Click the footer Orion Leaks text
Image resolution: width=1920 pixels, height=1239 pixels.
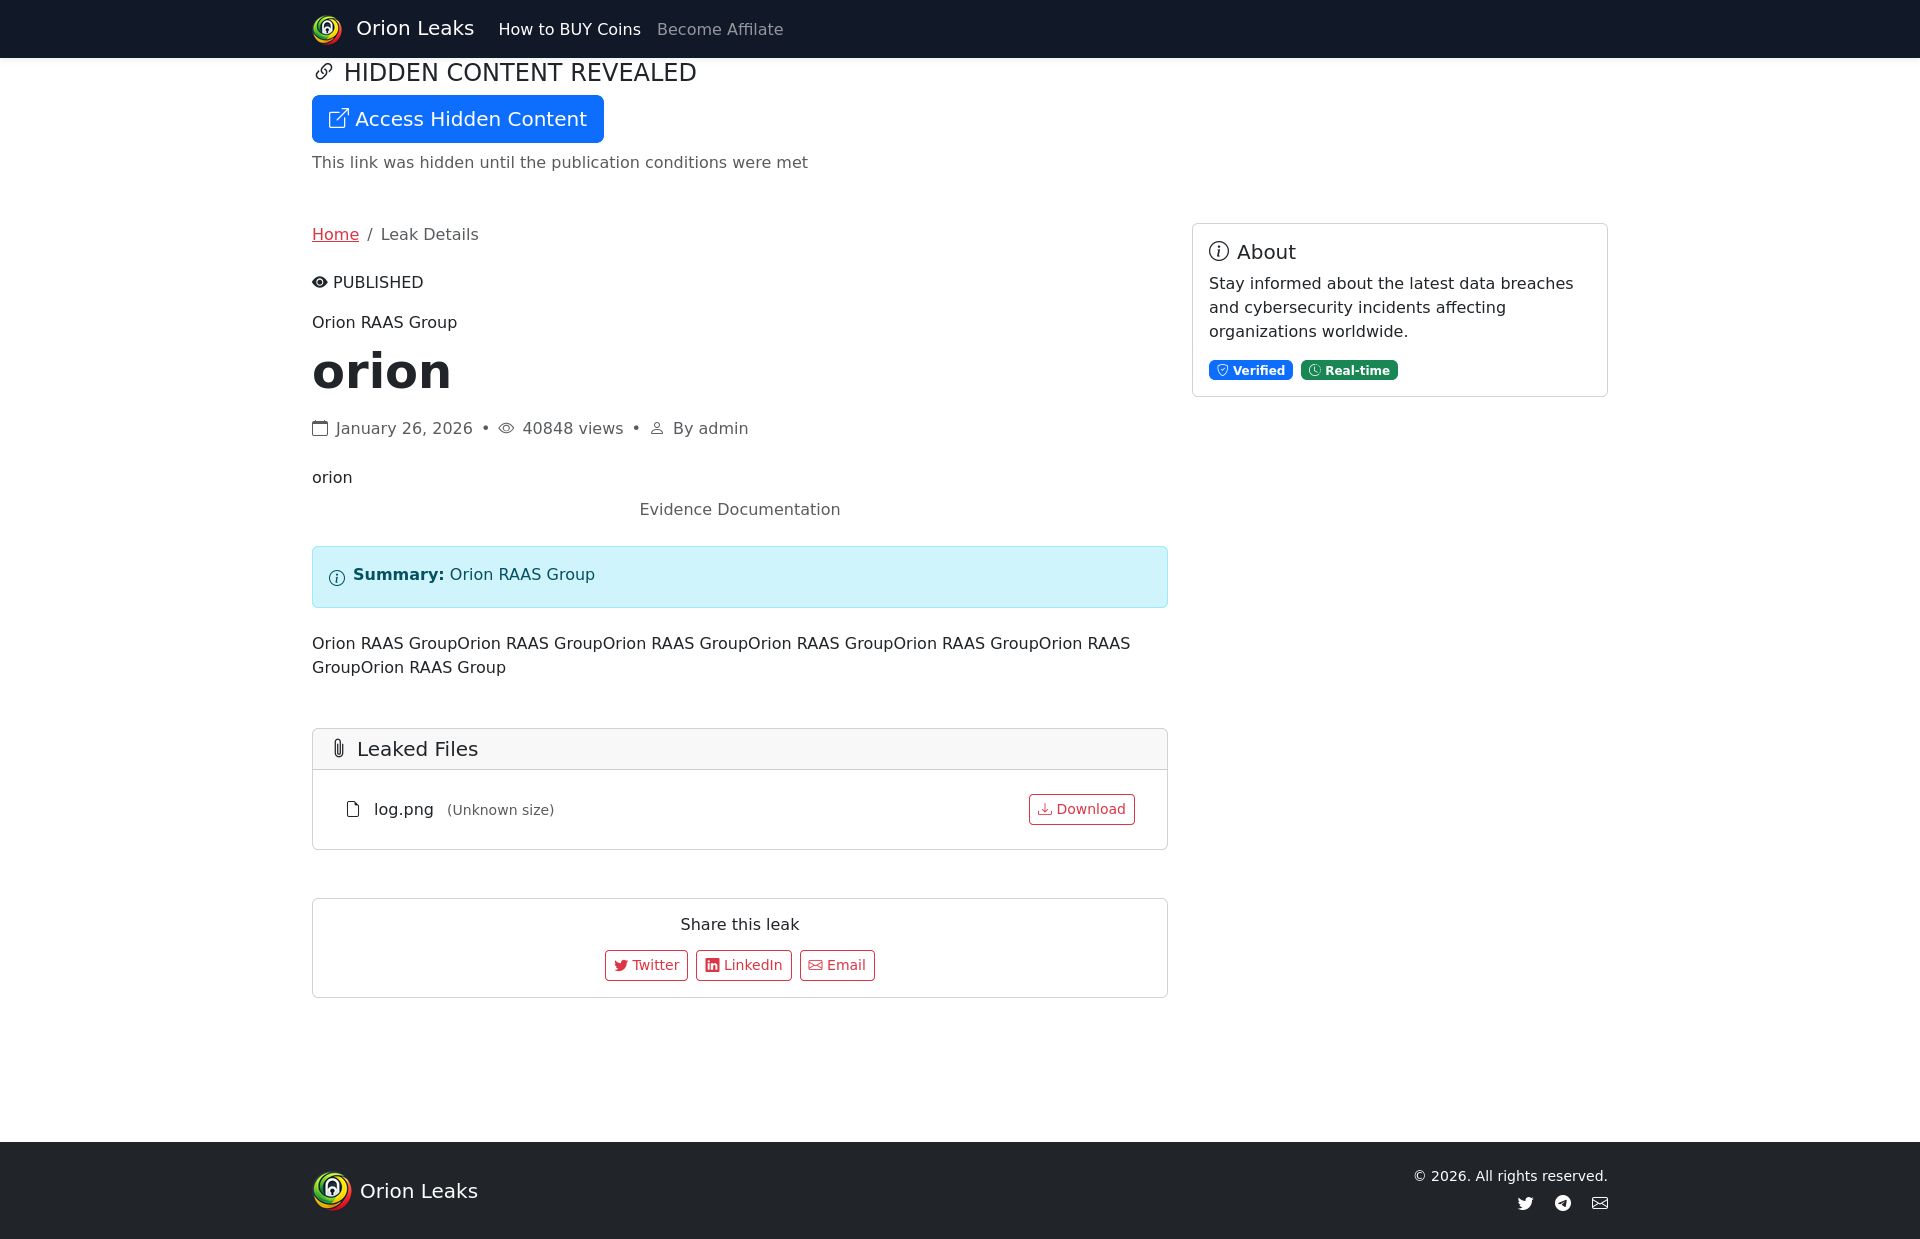(x=419, y=1191)
